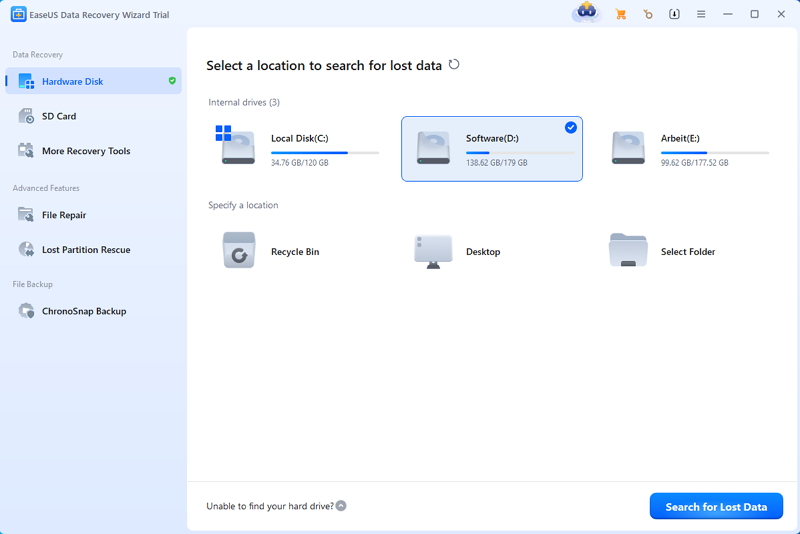
Task: Select the Recycle Bin location label
Action: (295, 251)
